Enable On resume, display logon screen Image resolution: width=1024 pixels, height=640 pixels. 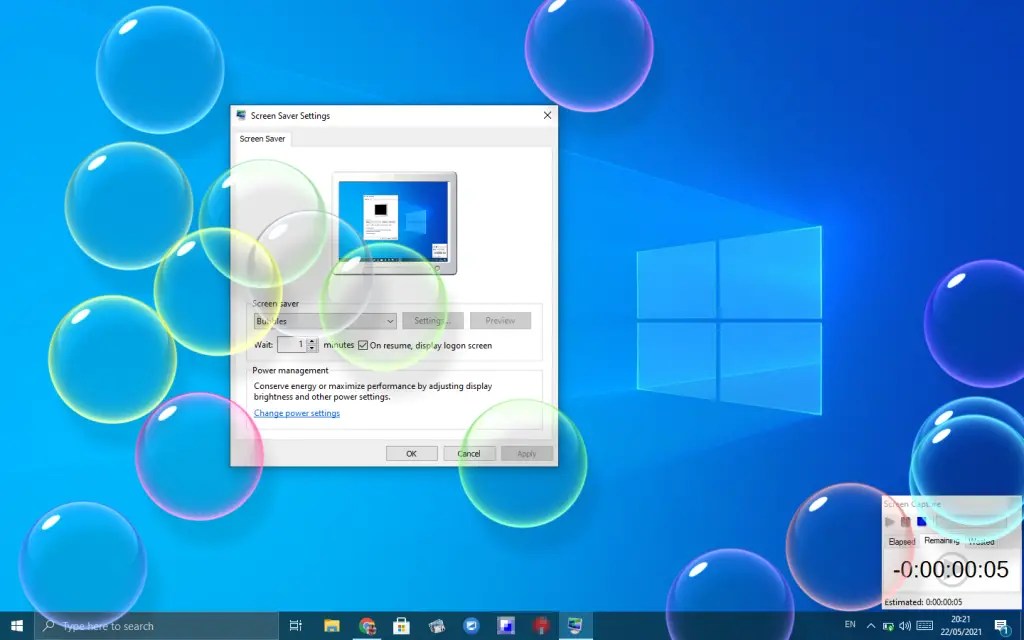(363, 344)
